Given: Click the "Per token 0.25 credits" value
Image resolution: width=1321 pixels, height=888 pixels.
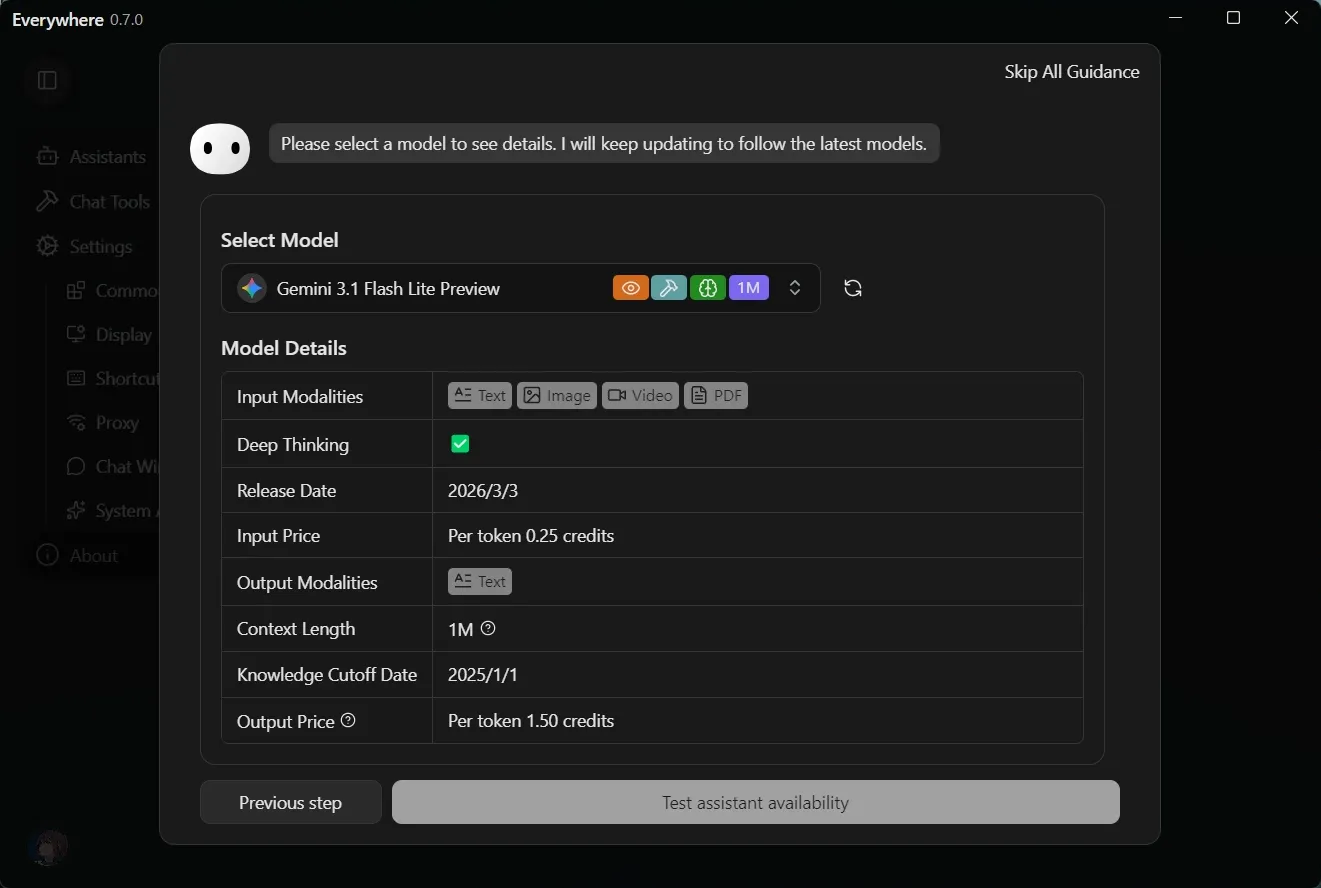Looking at the screenshot, I should point(531,536).
